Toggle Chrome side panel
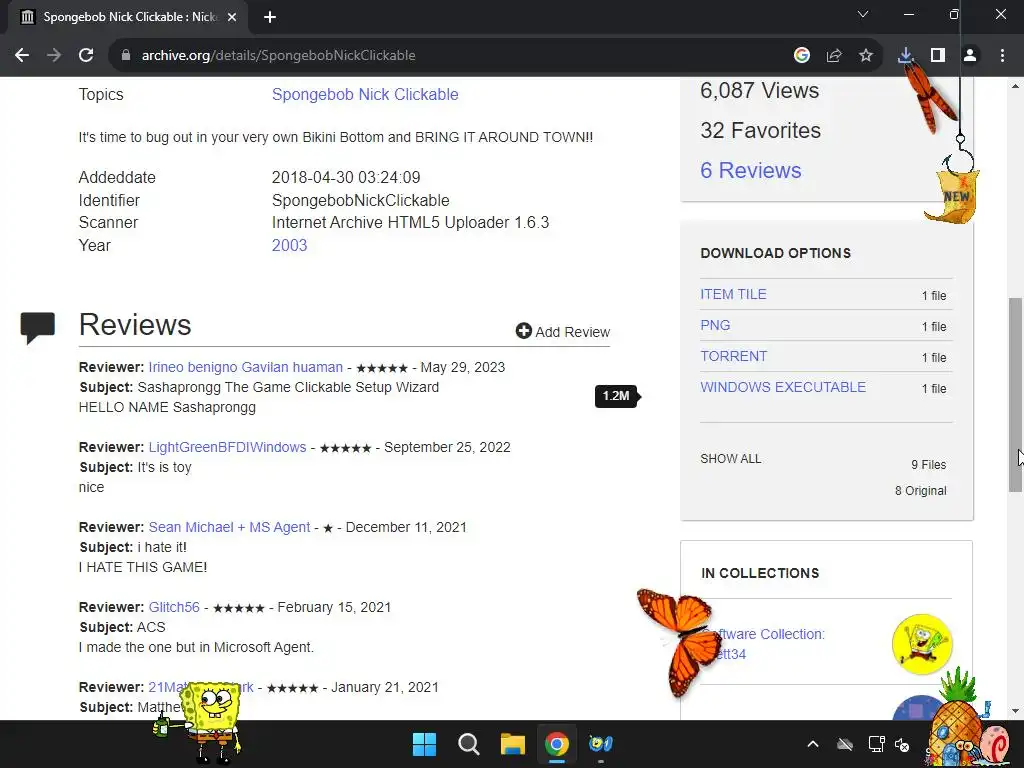This screenshot has height=768, width=1024. (938, 56)
